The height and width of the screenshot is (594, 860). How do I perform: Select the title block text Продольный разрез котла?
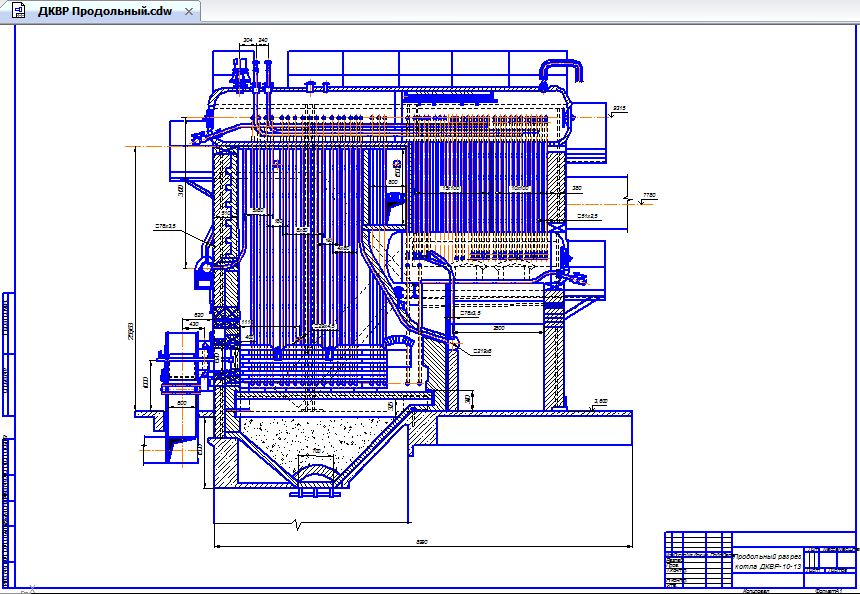point(767,561)
